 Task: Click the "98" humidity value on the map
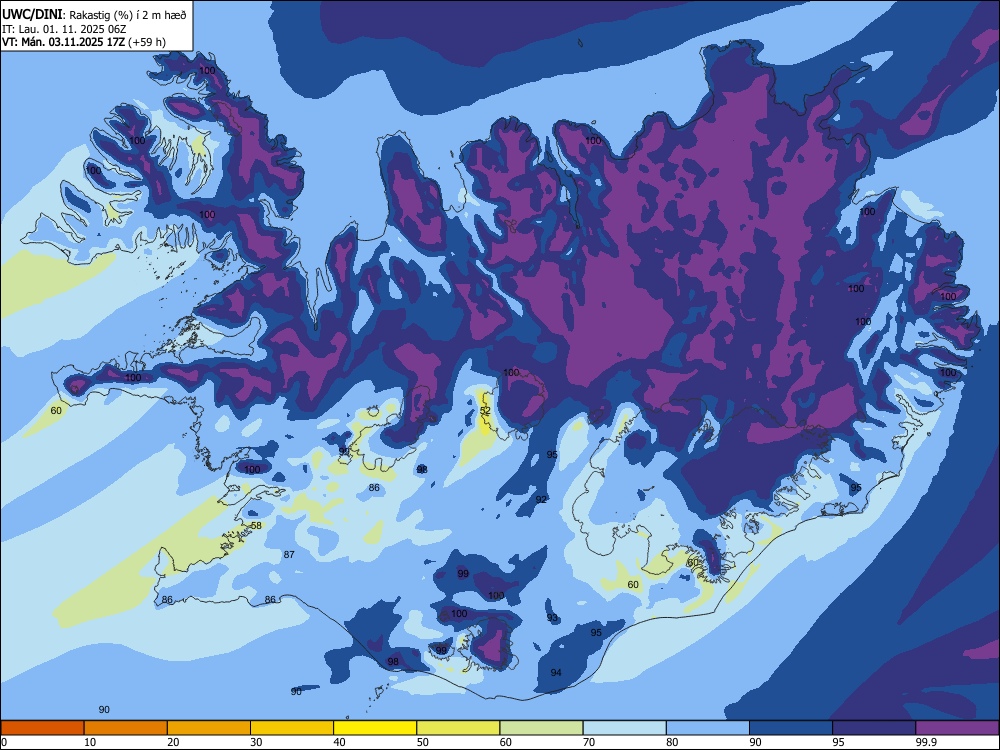[393, 662]
